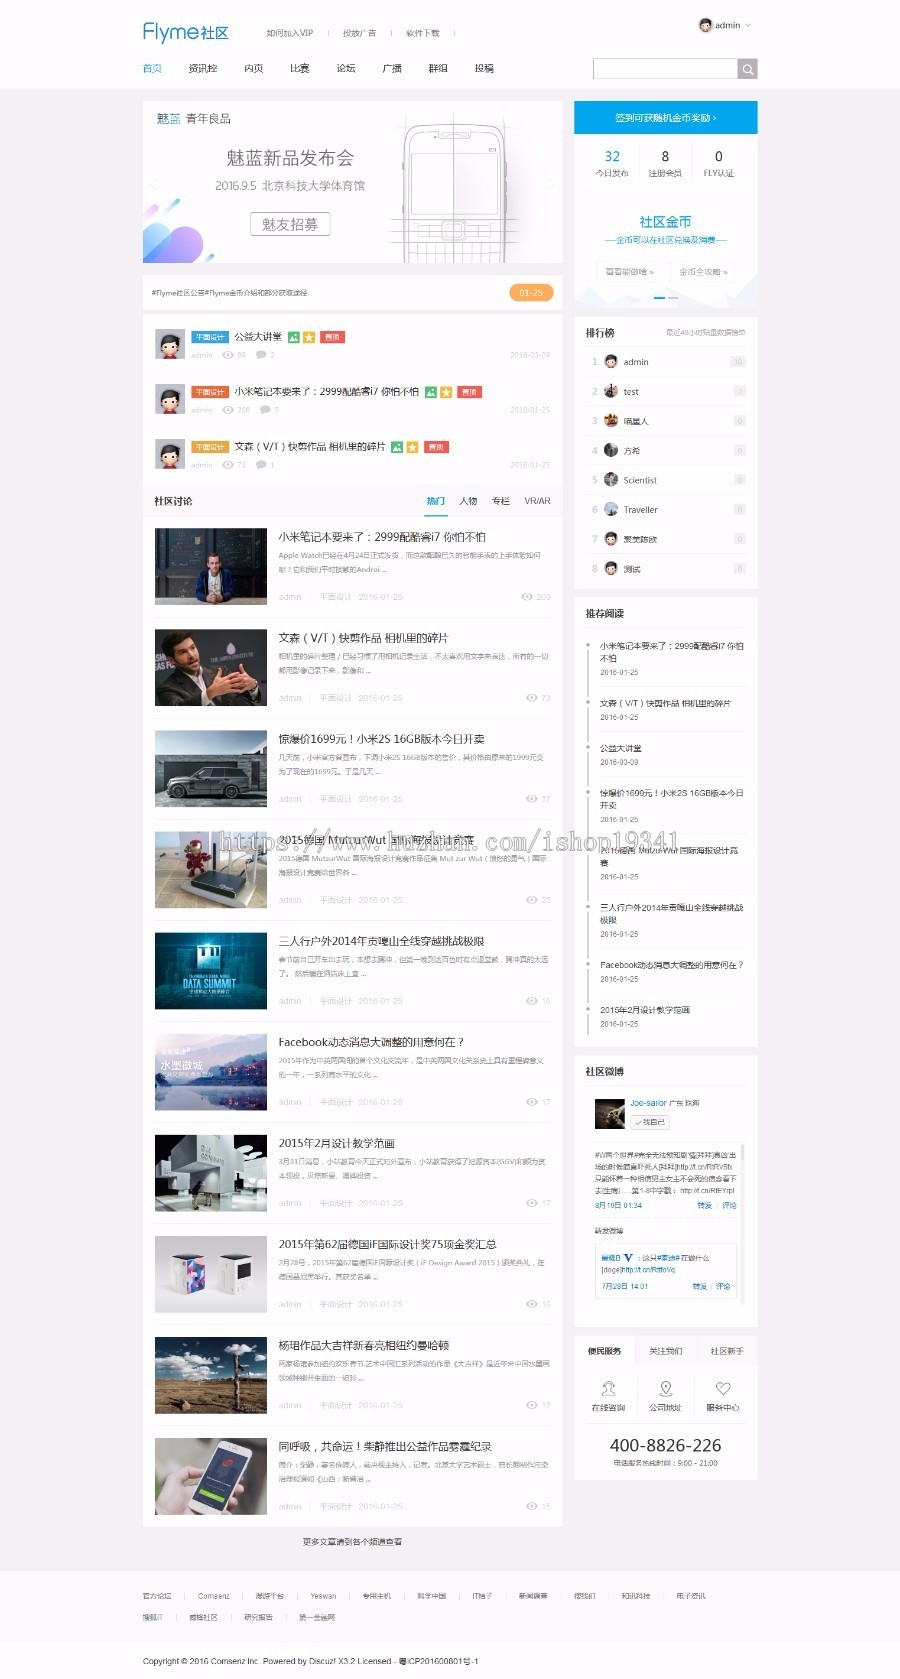This screenshot has height=1679, width=900.
Task: Click the admin avatar in header
Action: [x=705, y=25]
